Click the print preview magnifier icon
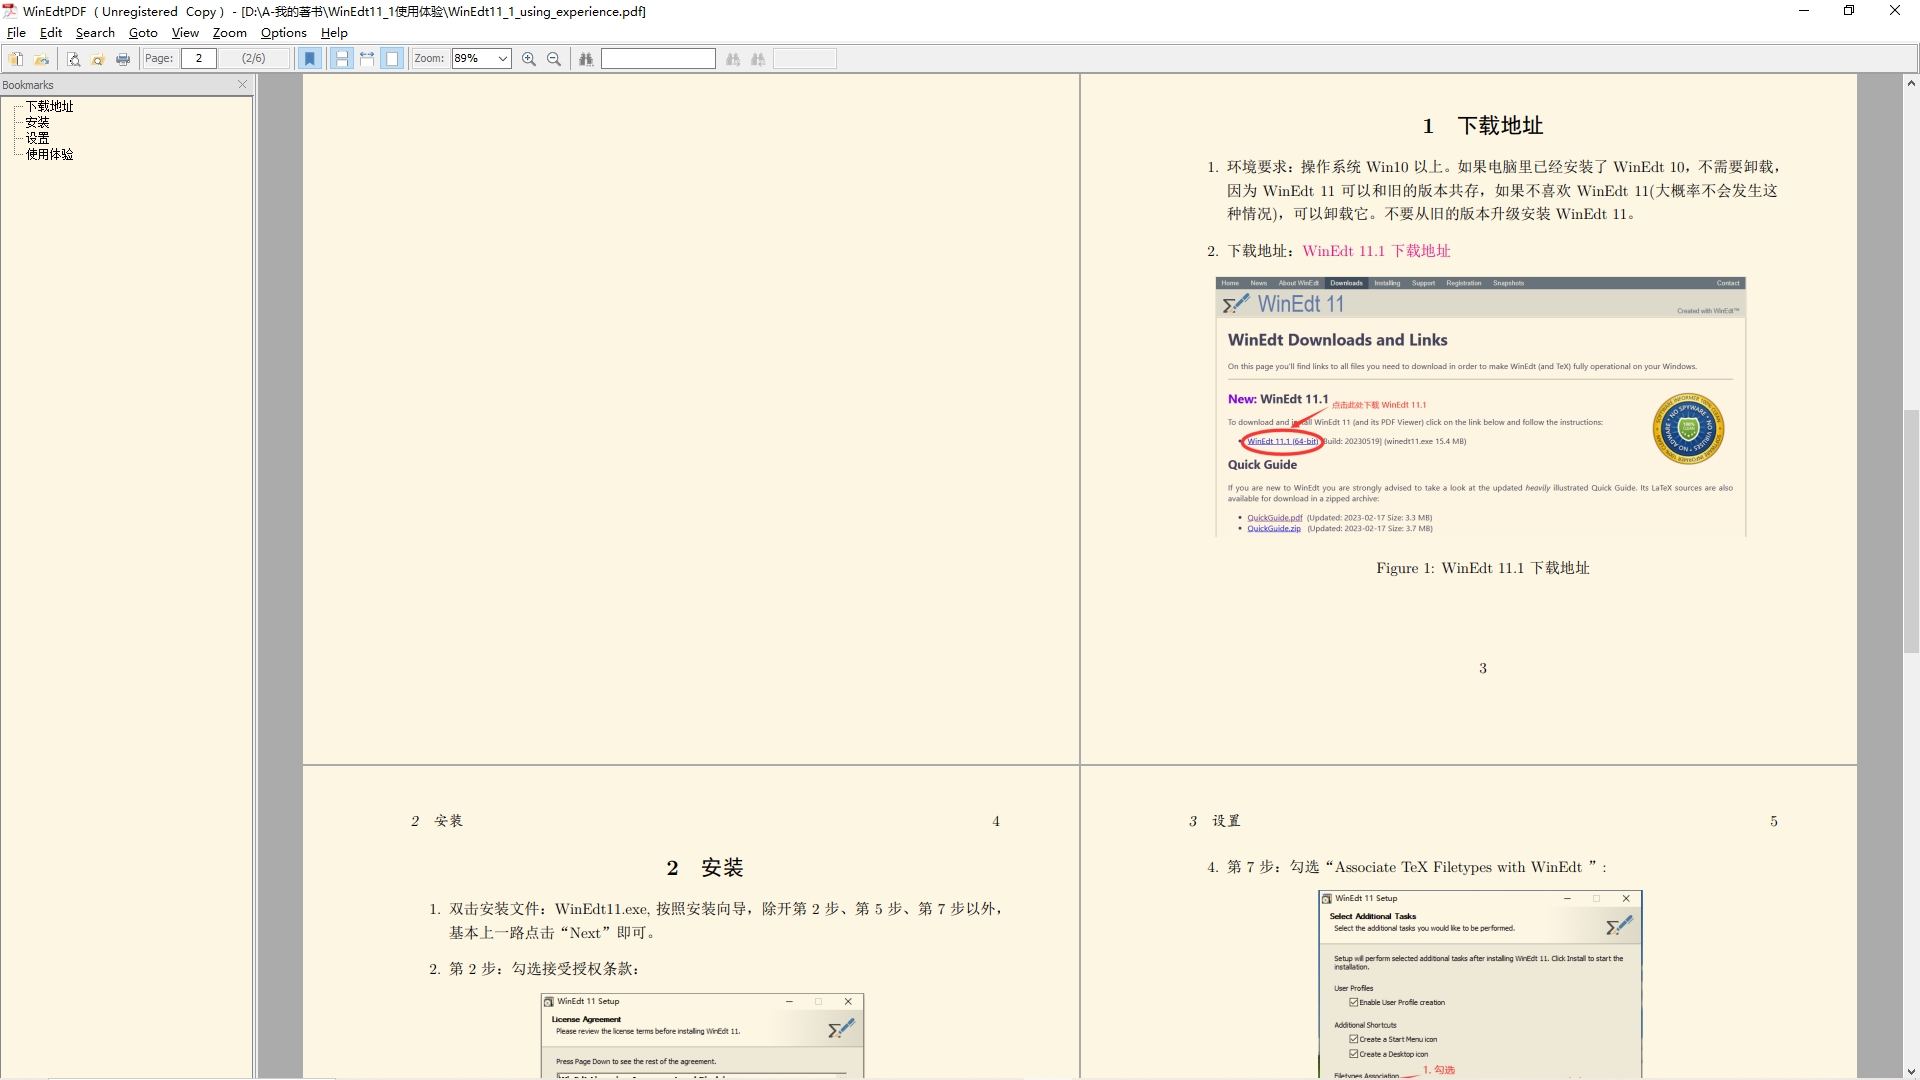The height and width of the screenshot is (1080, 1920). (x=73, y=59)
